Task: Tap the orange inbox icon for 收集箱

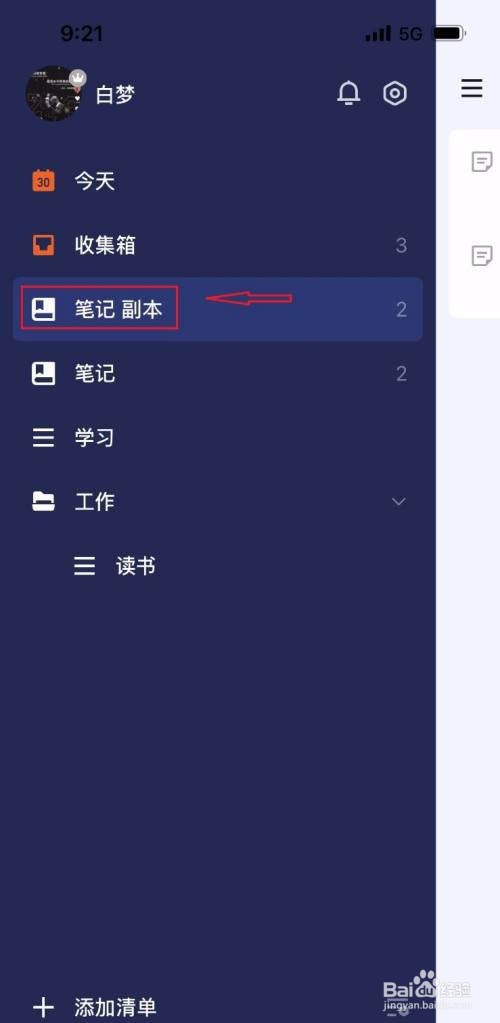Action: (44, 245)
